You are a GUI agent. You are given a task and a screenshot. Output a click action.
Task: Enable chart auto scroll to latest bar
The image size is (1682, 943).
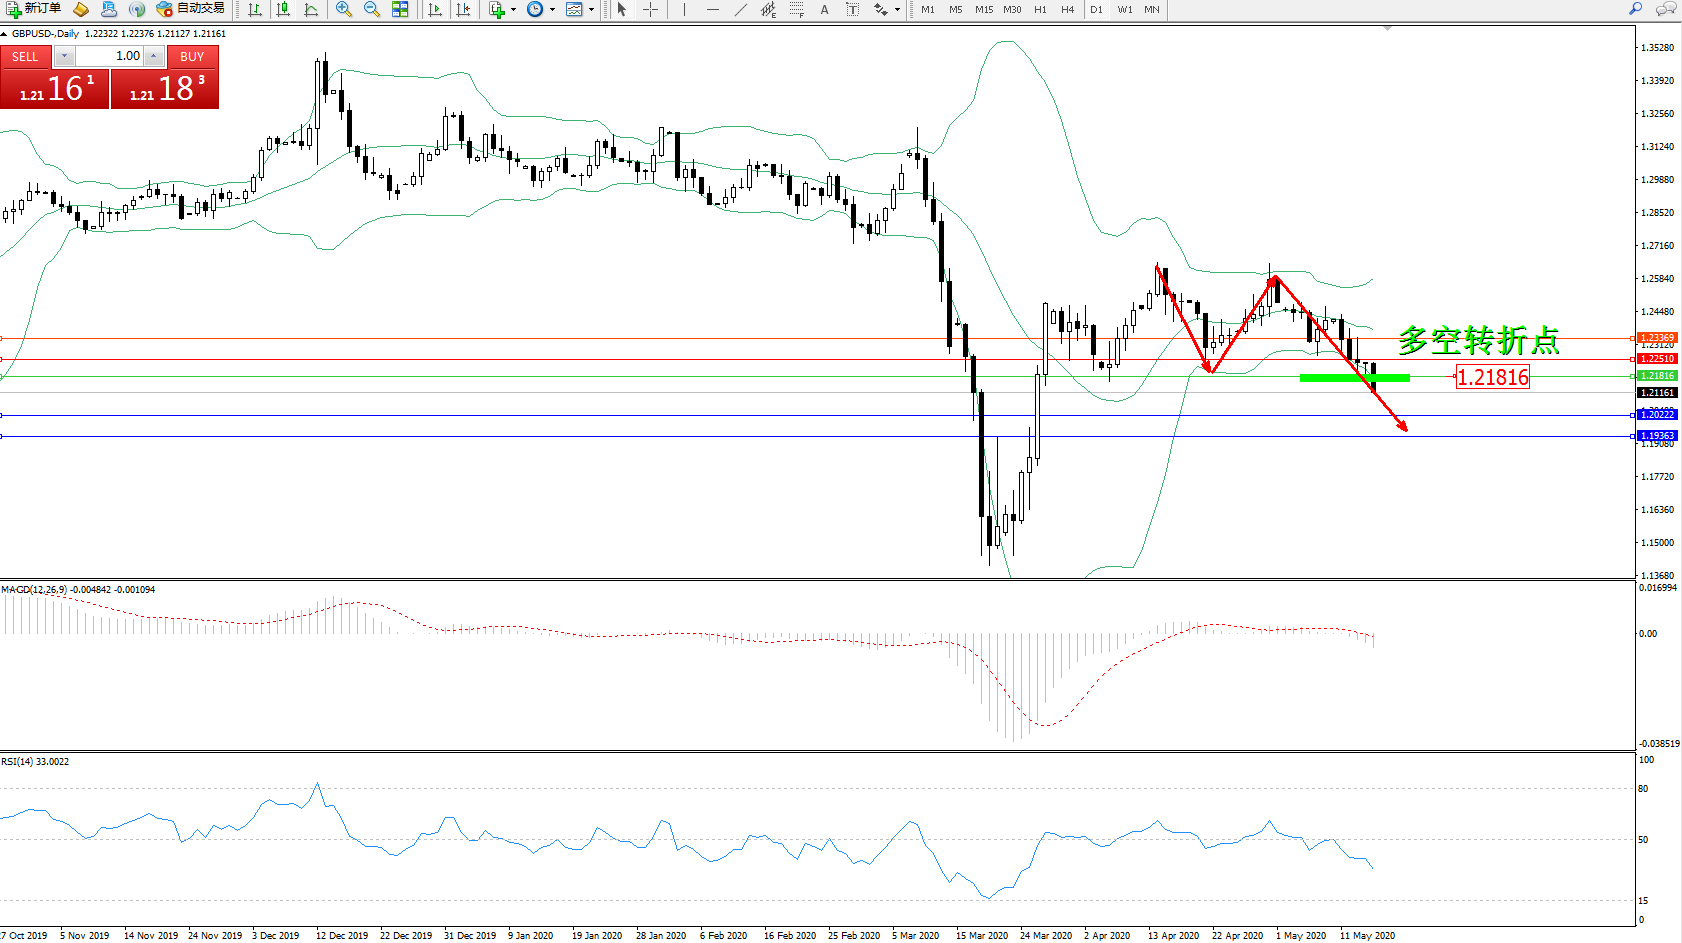435,9
